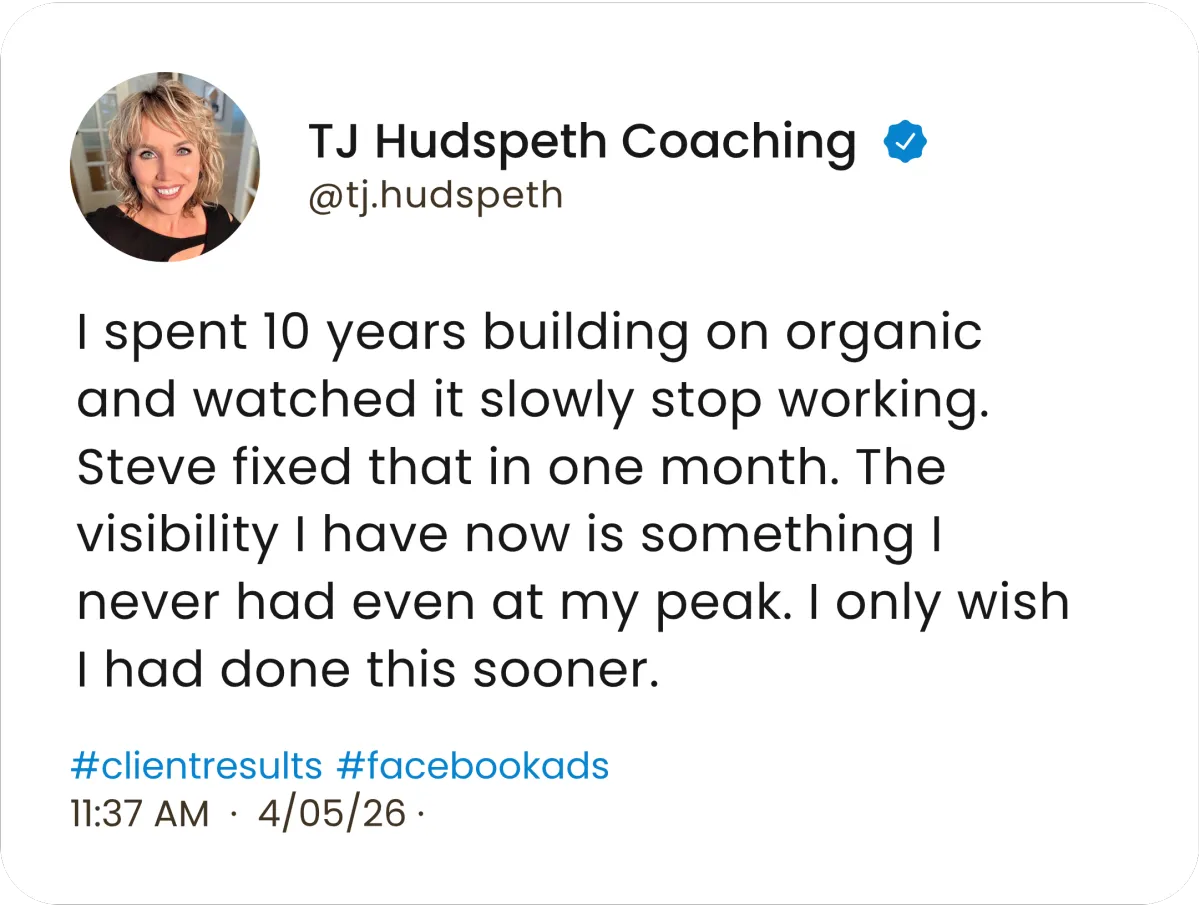This screenshot has width=1200, height=905.
Task: Open the #clientresults hashtag
Action: pos(197,766)
